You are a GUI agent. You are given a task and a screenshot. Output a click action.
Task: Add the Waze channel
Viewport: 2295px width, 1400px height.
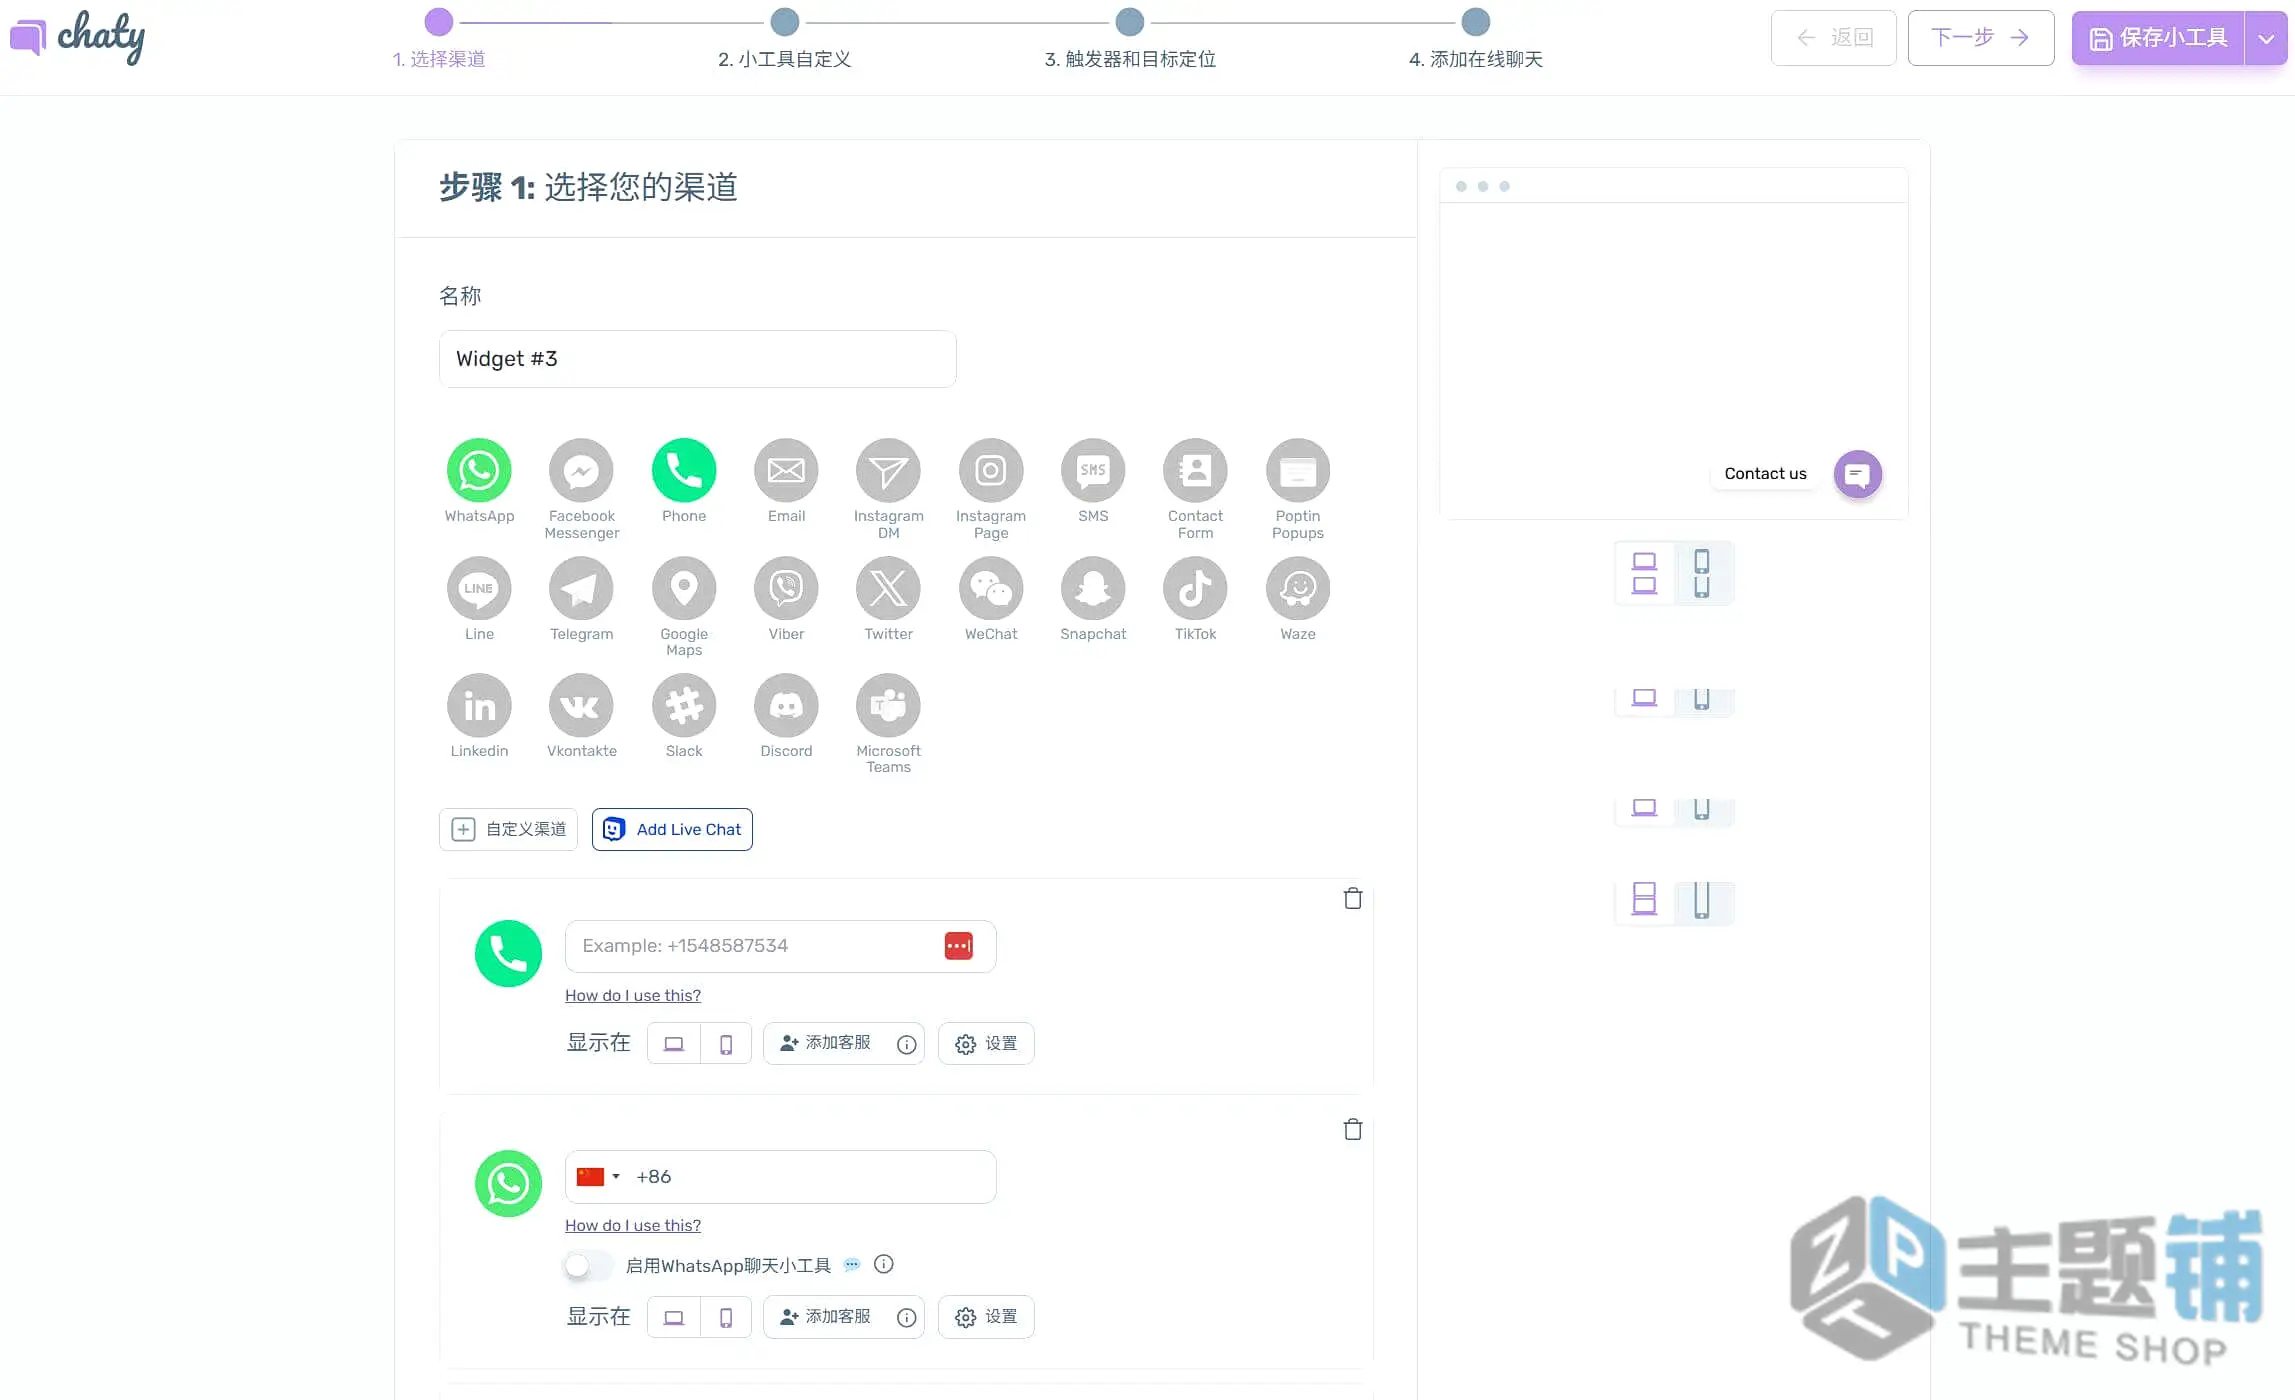[x=1298, y=588]
